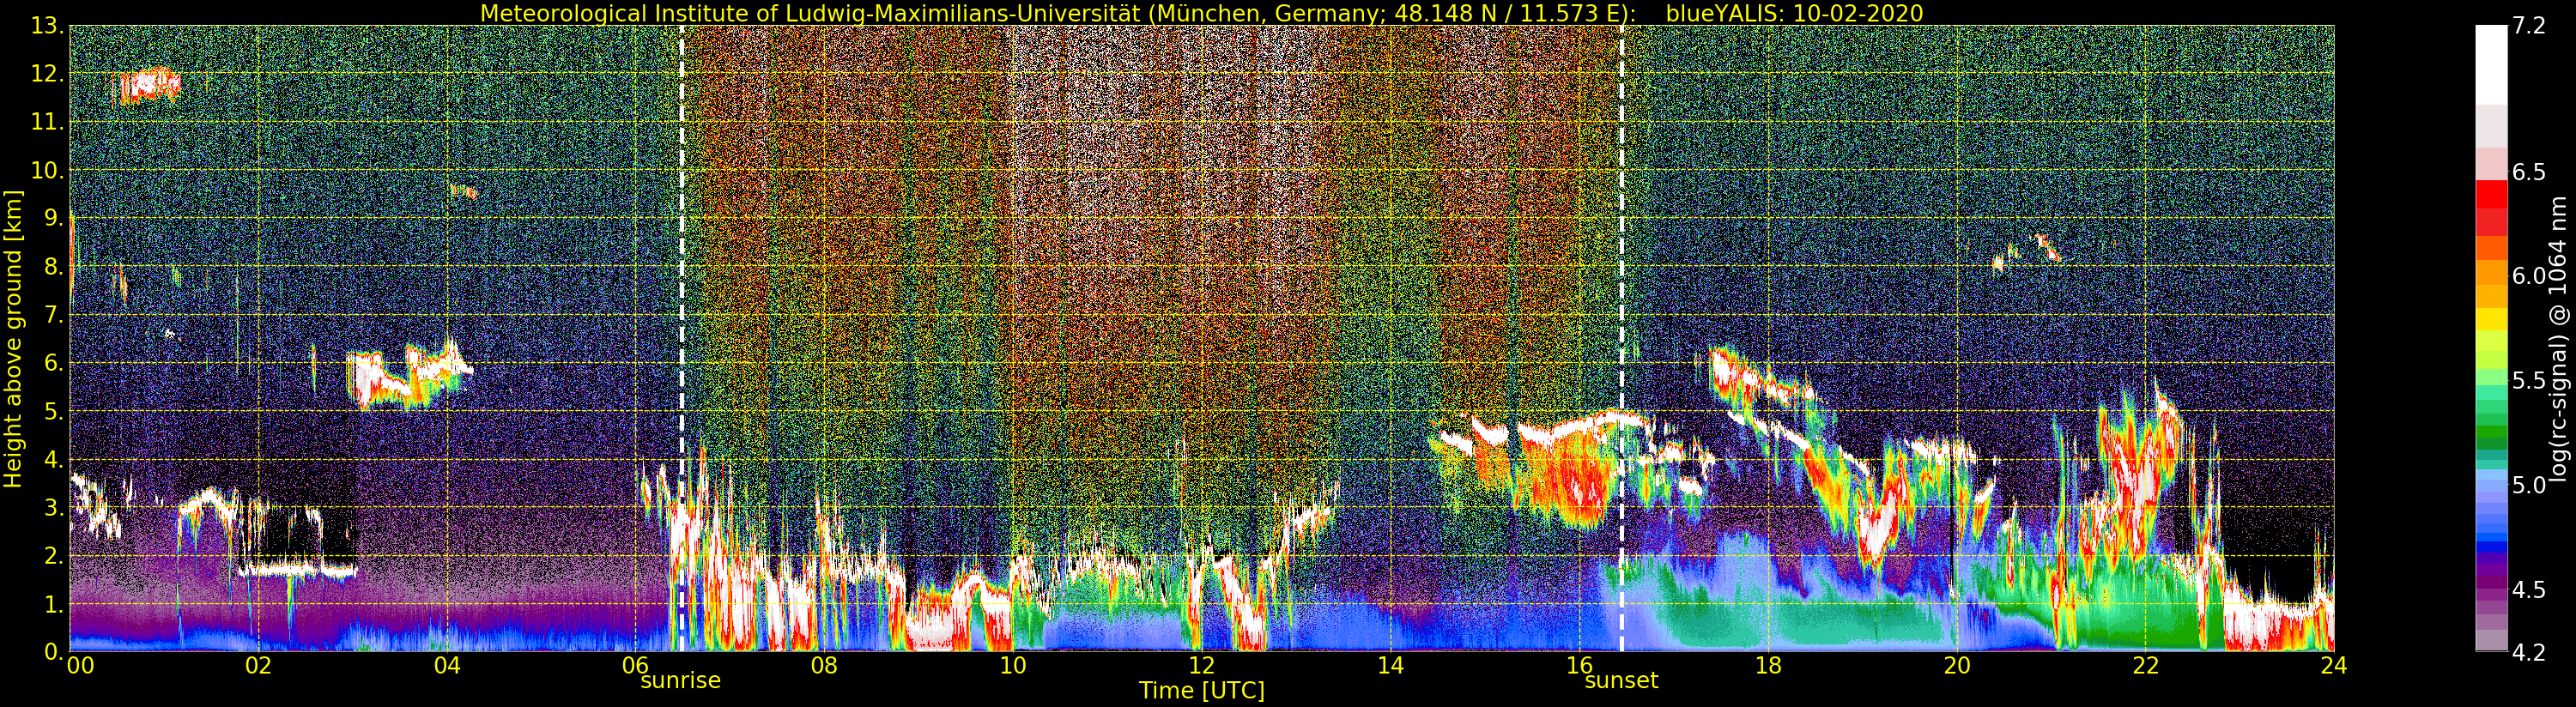
Task: Click the 'sunrise' label below the time axis
Action: [681, 681]
